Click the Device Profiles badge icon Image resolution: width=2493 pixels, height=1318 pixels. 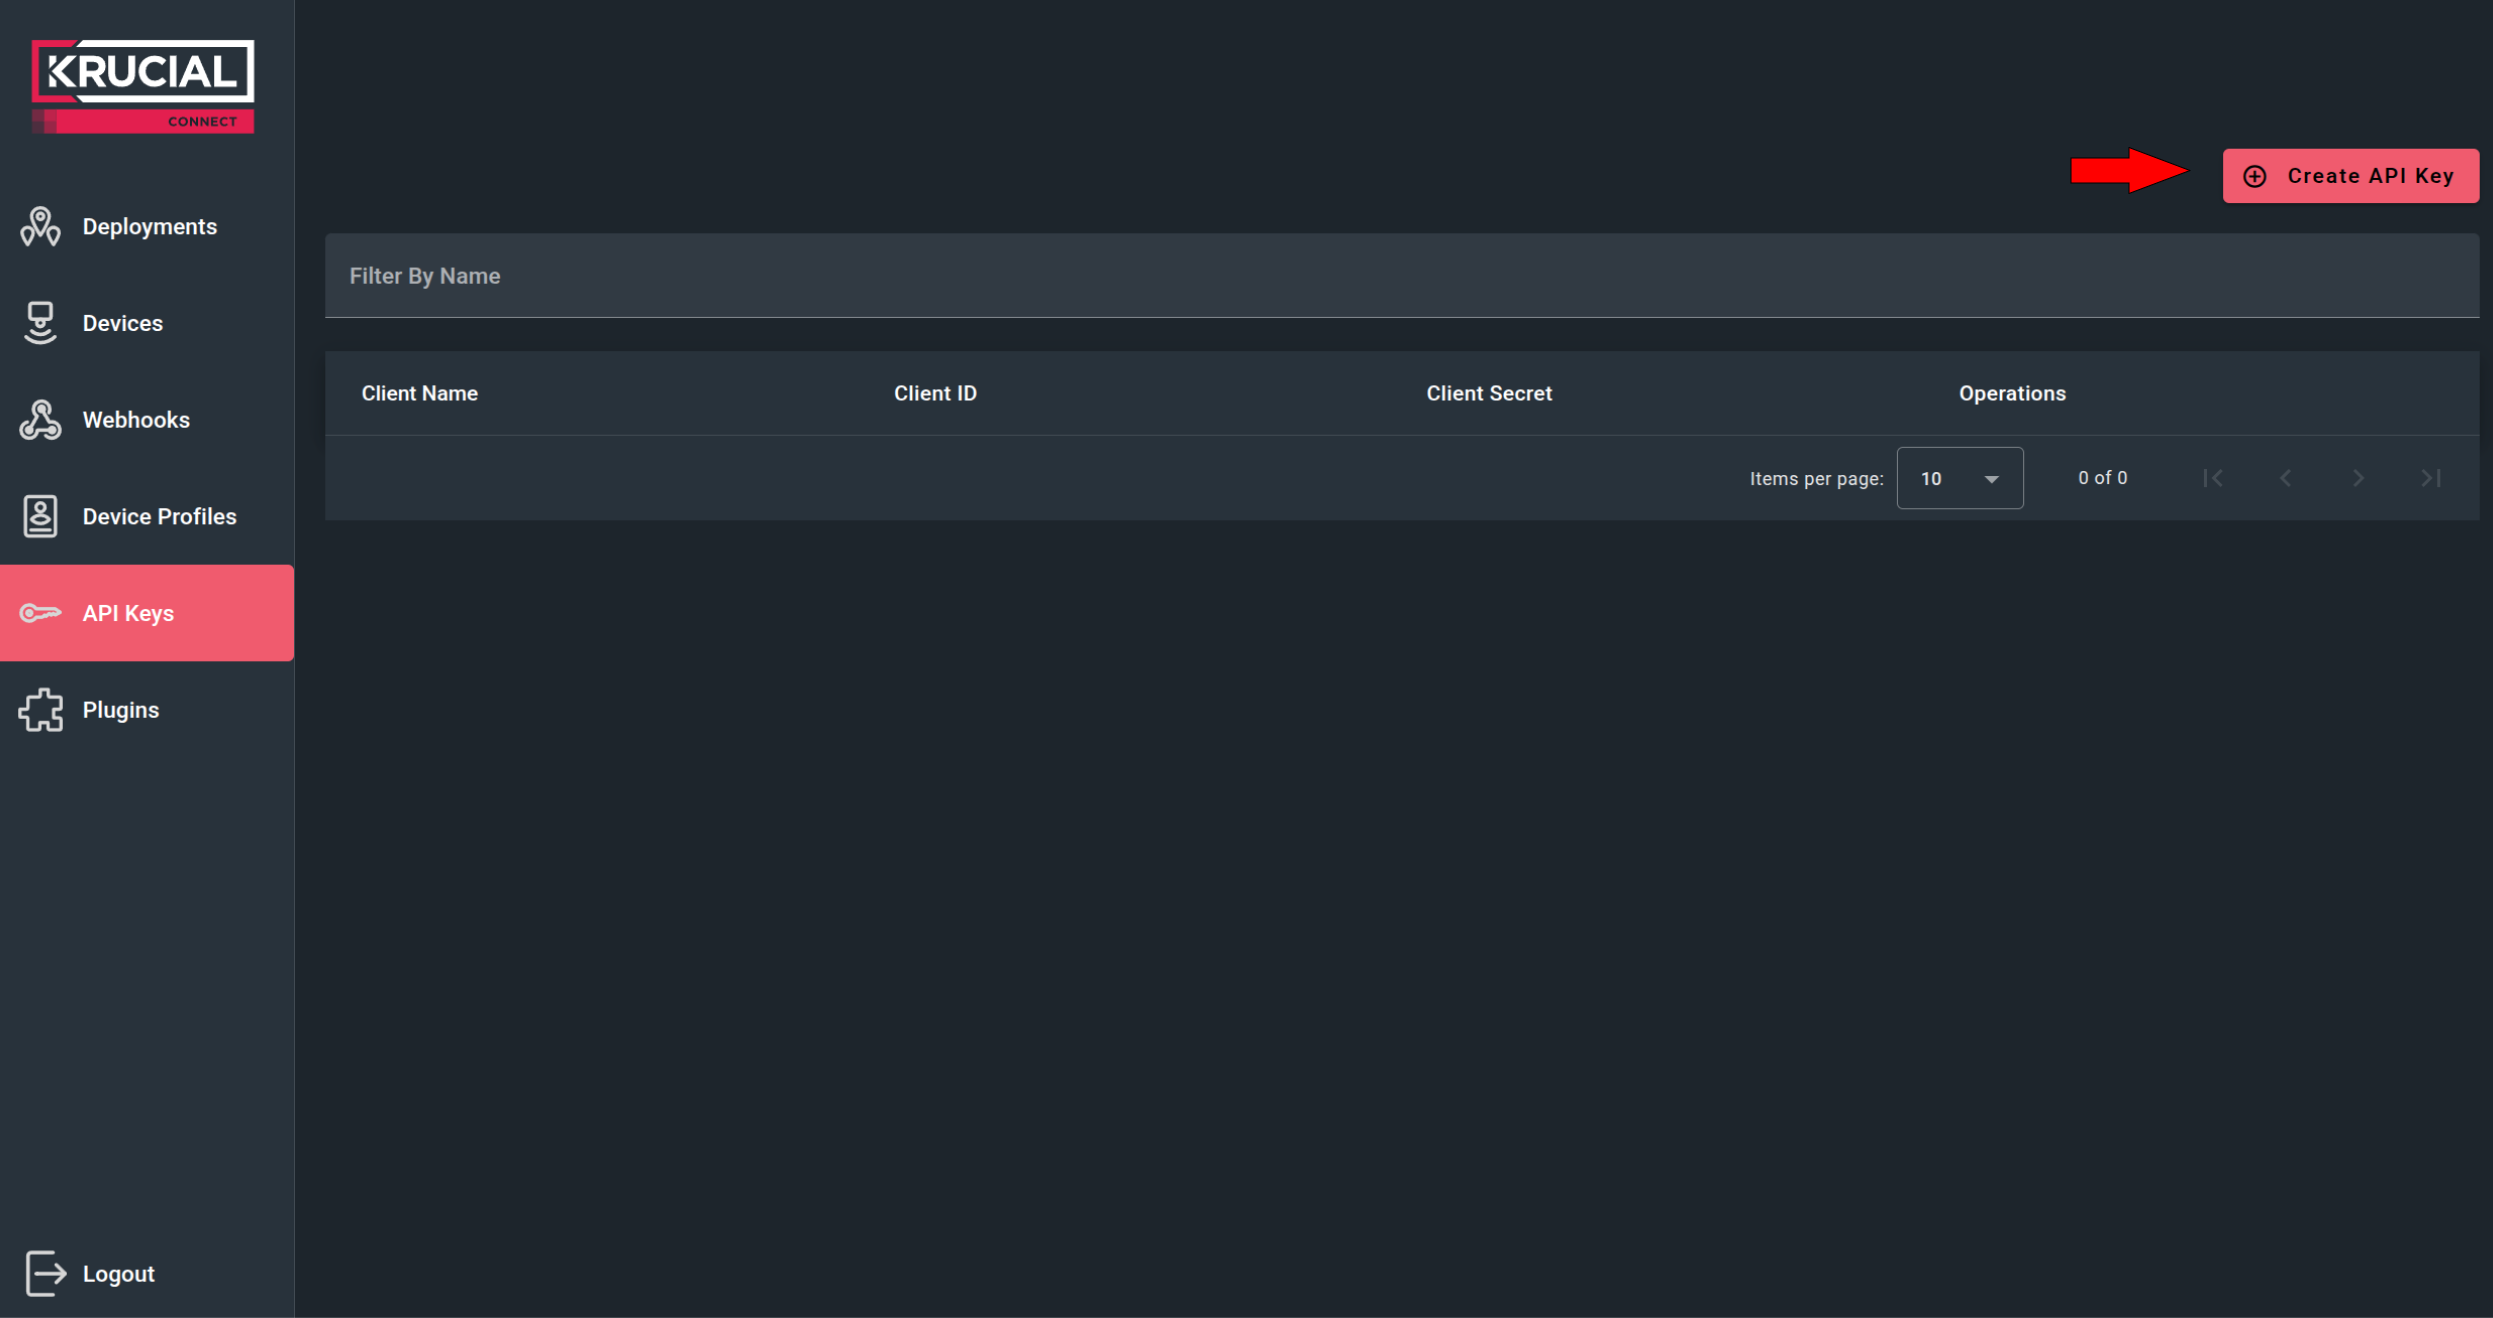click(40, 516)
